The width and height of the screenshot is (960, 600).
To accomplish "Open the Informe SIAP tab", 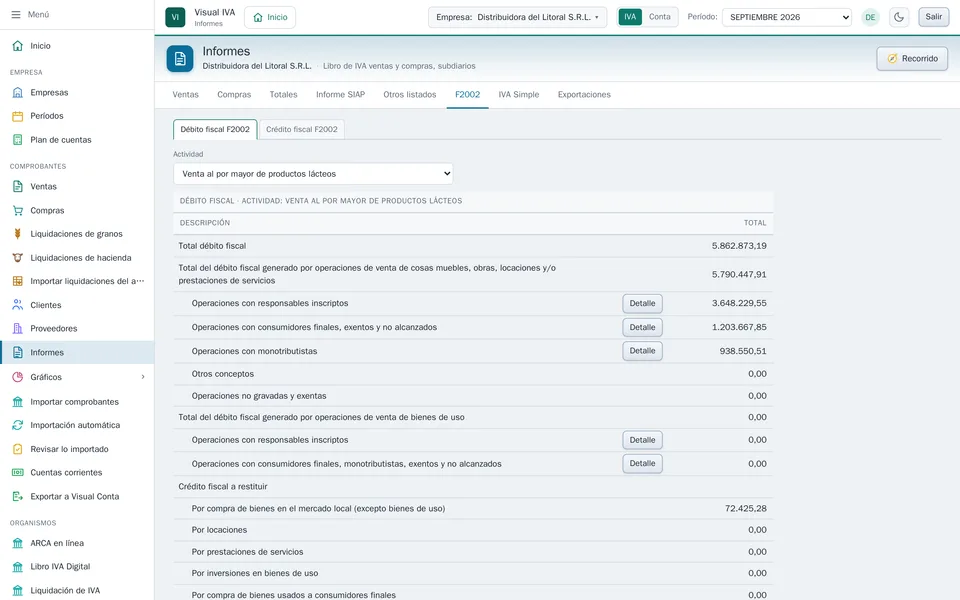I will (x=340, y=94).
